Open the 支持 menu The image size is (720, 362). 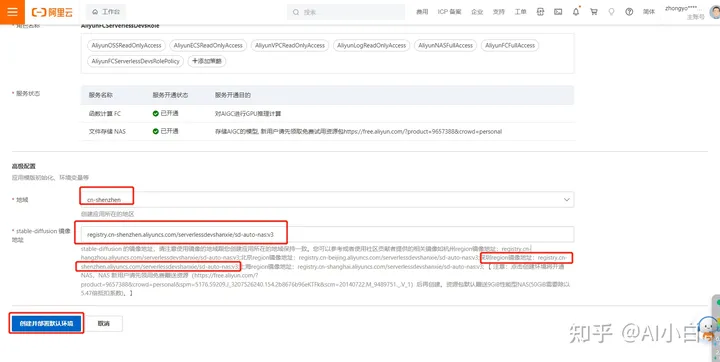point(499,12)
